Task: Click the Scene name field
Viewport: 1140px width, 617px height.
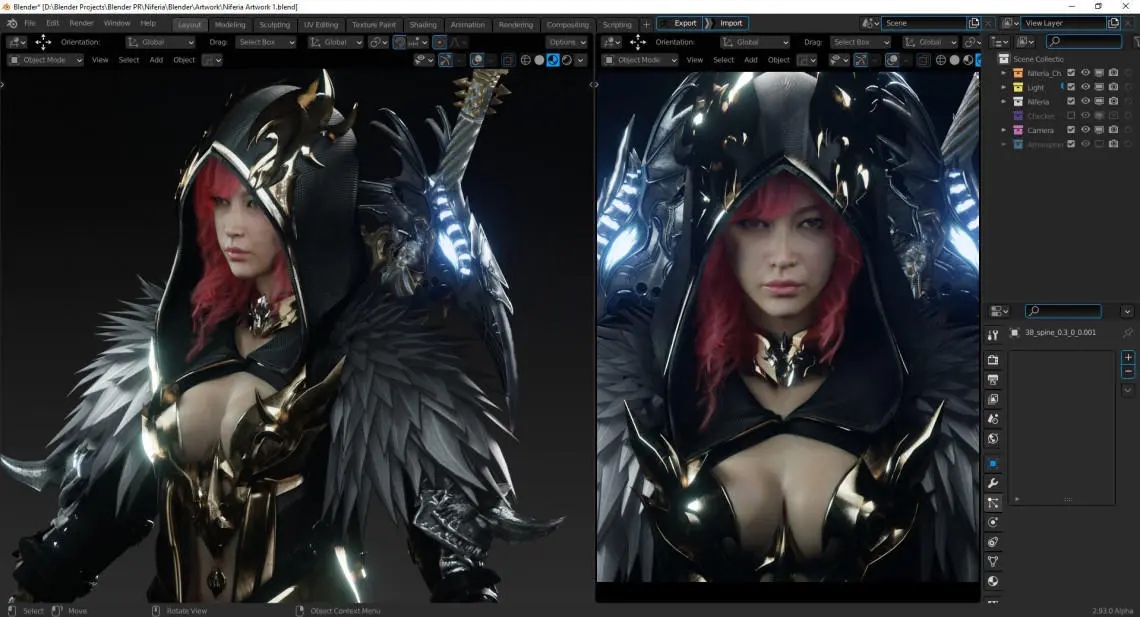Action: click(x=923, y=23)
